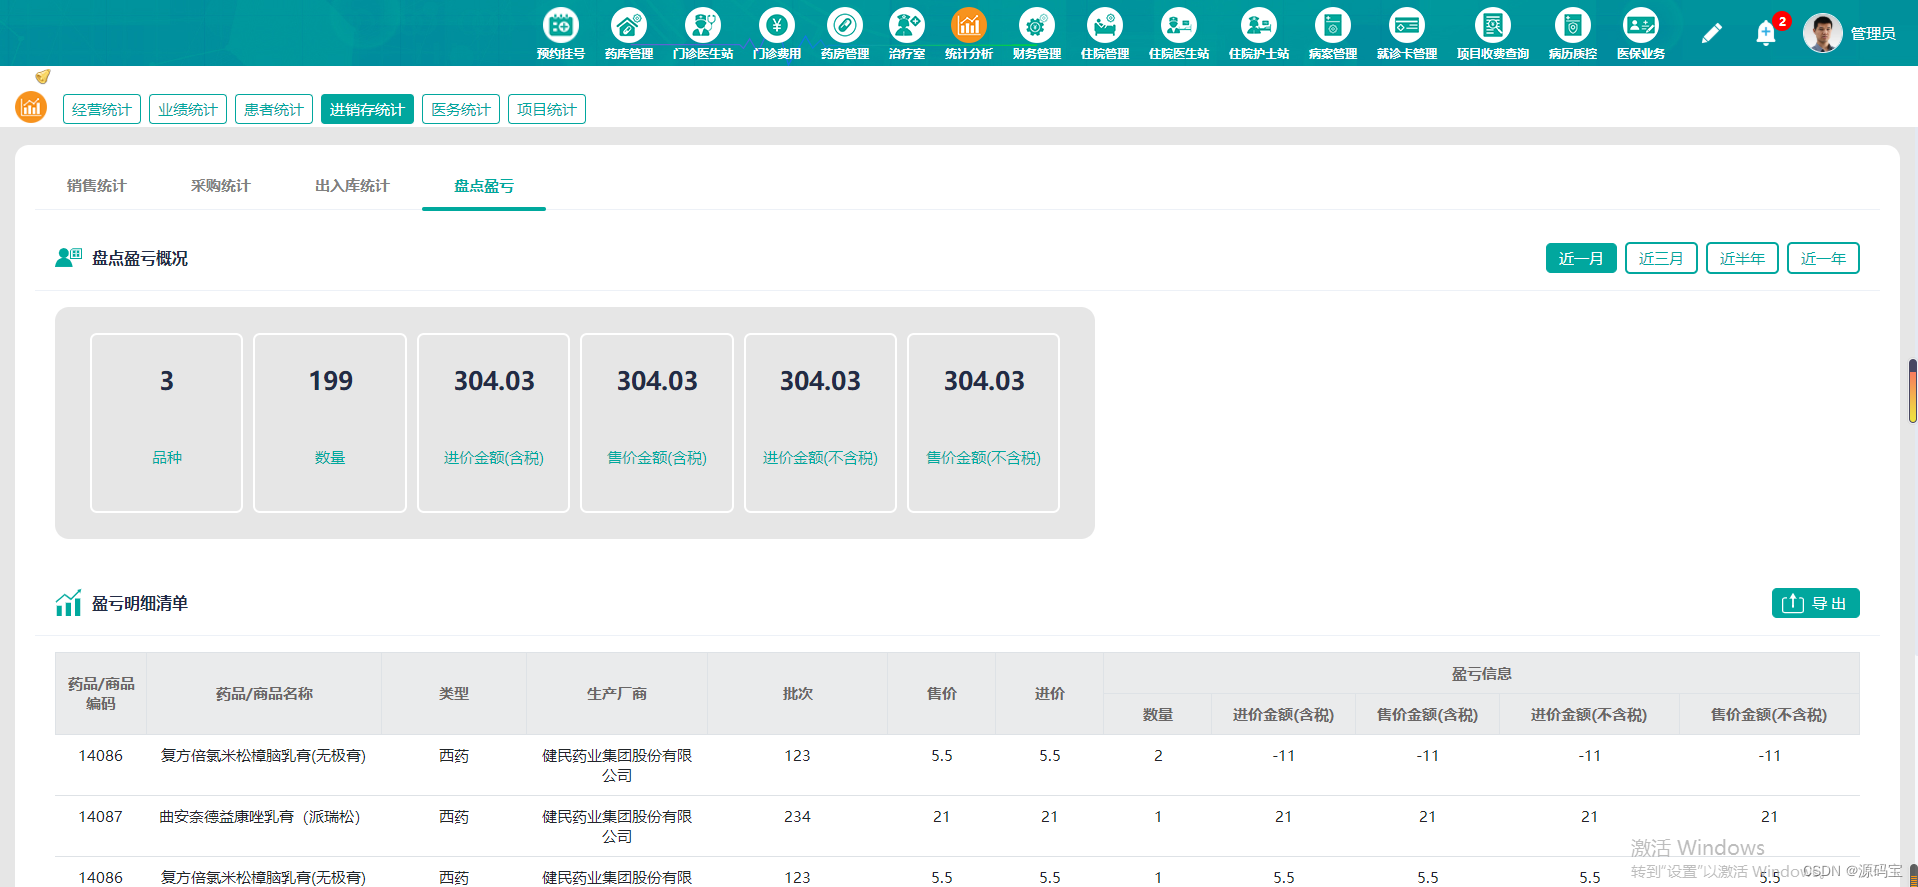Screen dimensions: 1918x887
Task: Select the 进销存统计 category
Action: pos(366,109)
